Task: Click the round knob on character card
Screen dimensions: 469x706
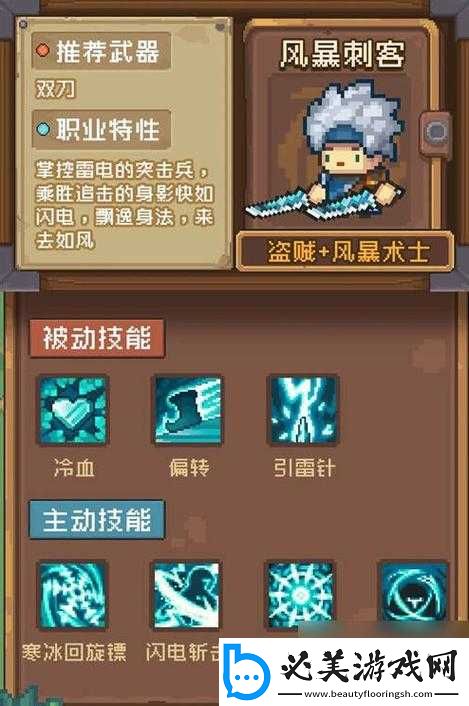Action: click(435, 132)
